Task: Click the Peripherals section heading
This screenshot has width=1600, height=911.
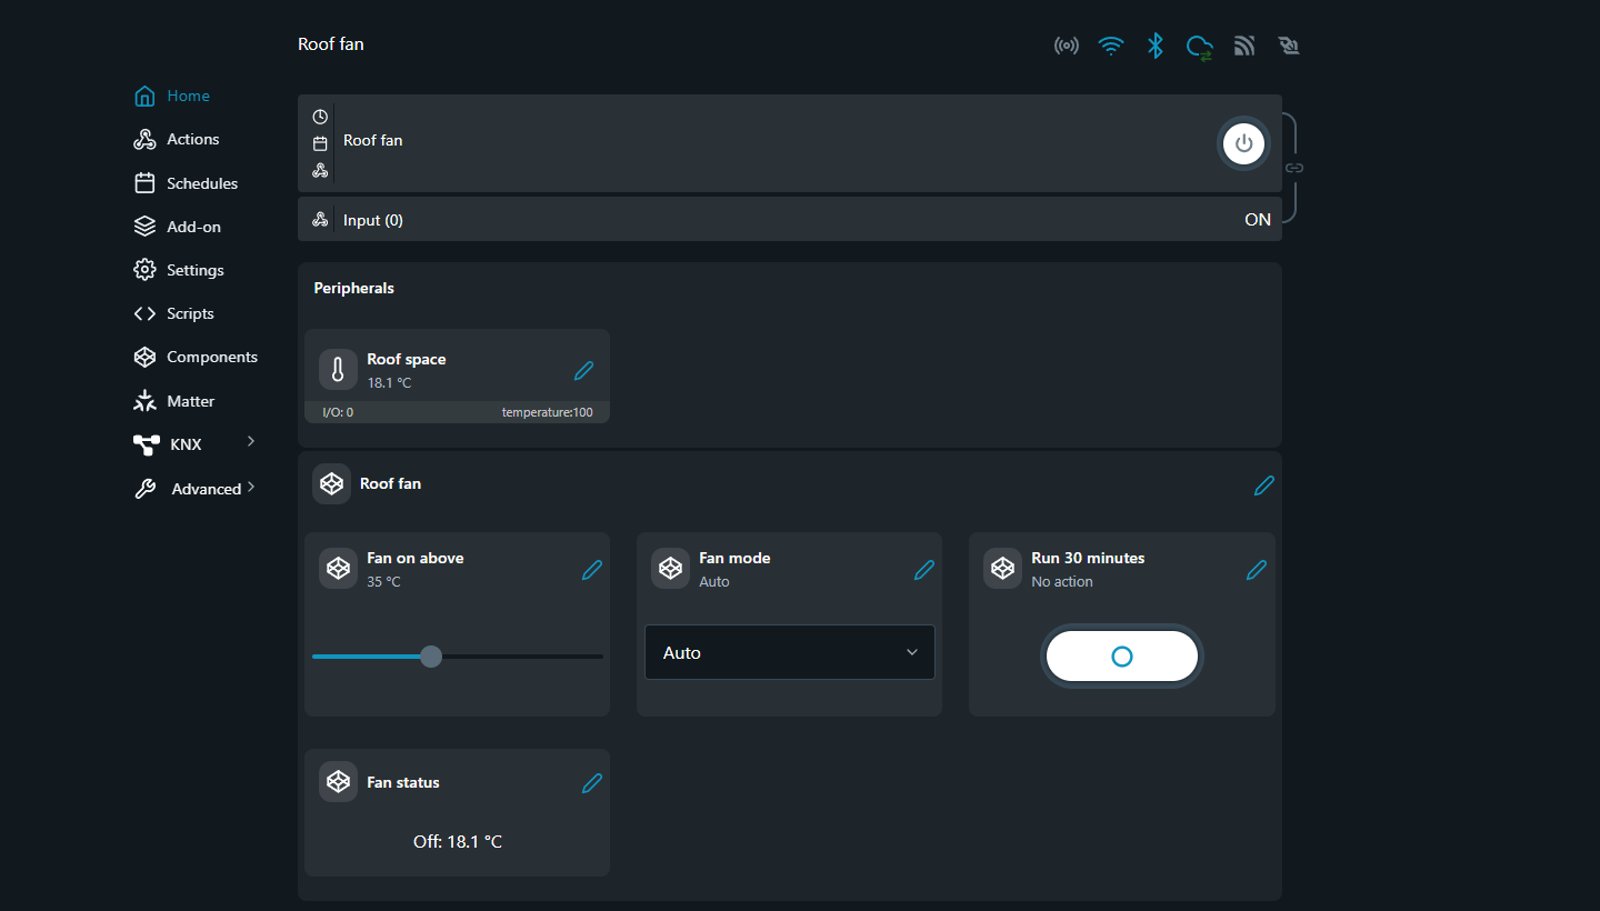Action: point(354,288)
